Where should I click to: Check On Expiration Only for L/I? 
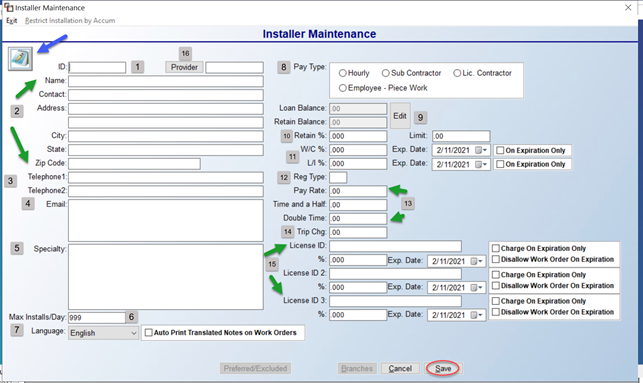click(x=500, y=164)
